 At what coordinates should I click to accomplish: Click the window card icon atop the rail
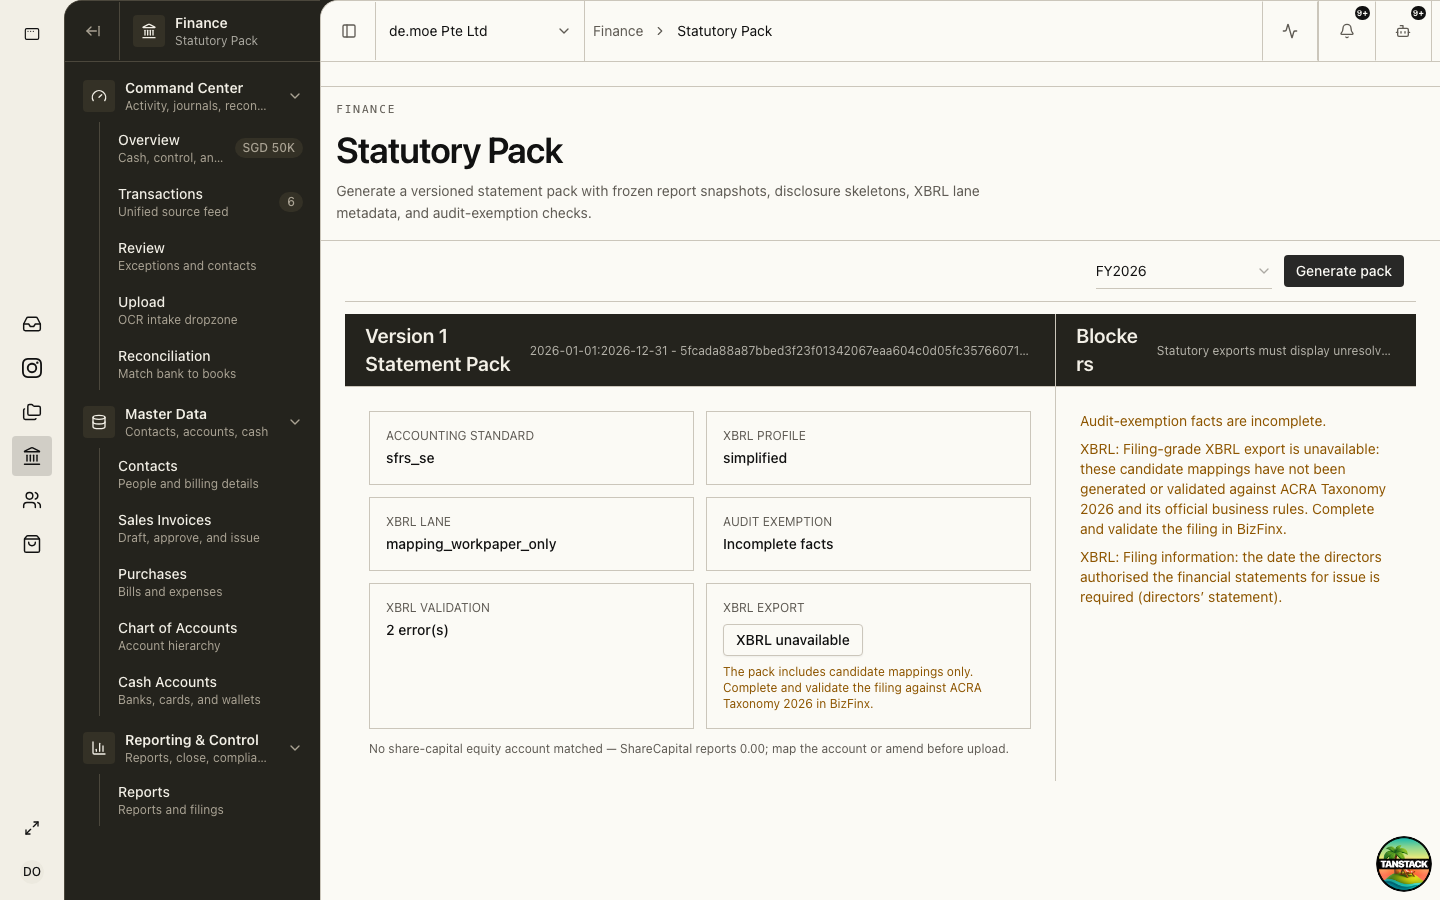[32, 34]
